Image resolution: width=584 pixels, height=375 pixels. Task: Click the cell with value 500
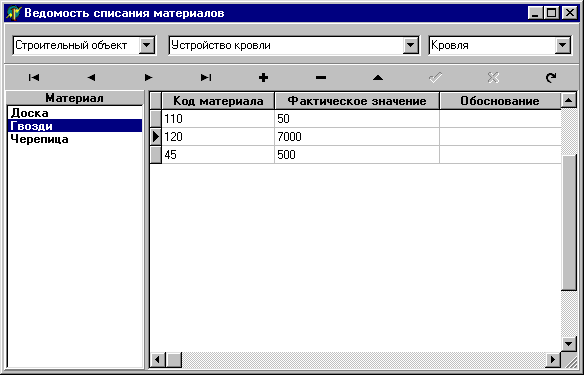point(357,155)
